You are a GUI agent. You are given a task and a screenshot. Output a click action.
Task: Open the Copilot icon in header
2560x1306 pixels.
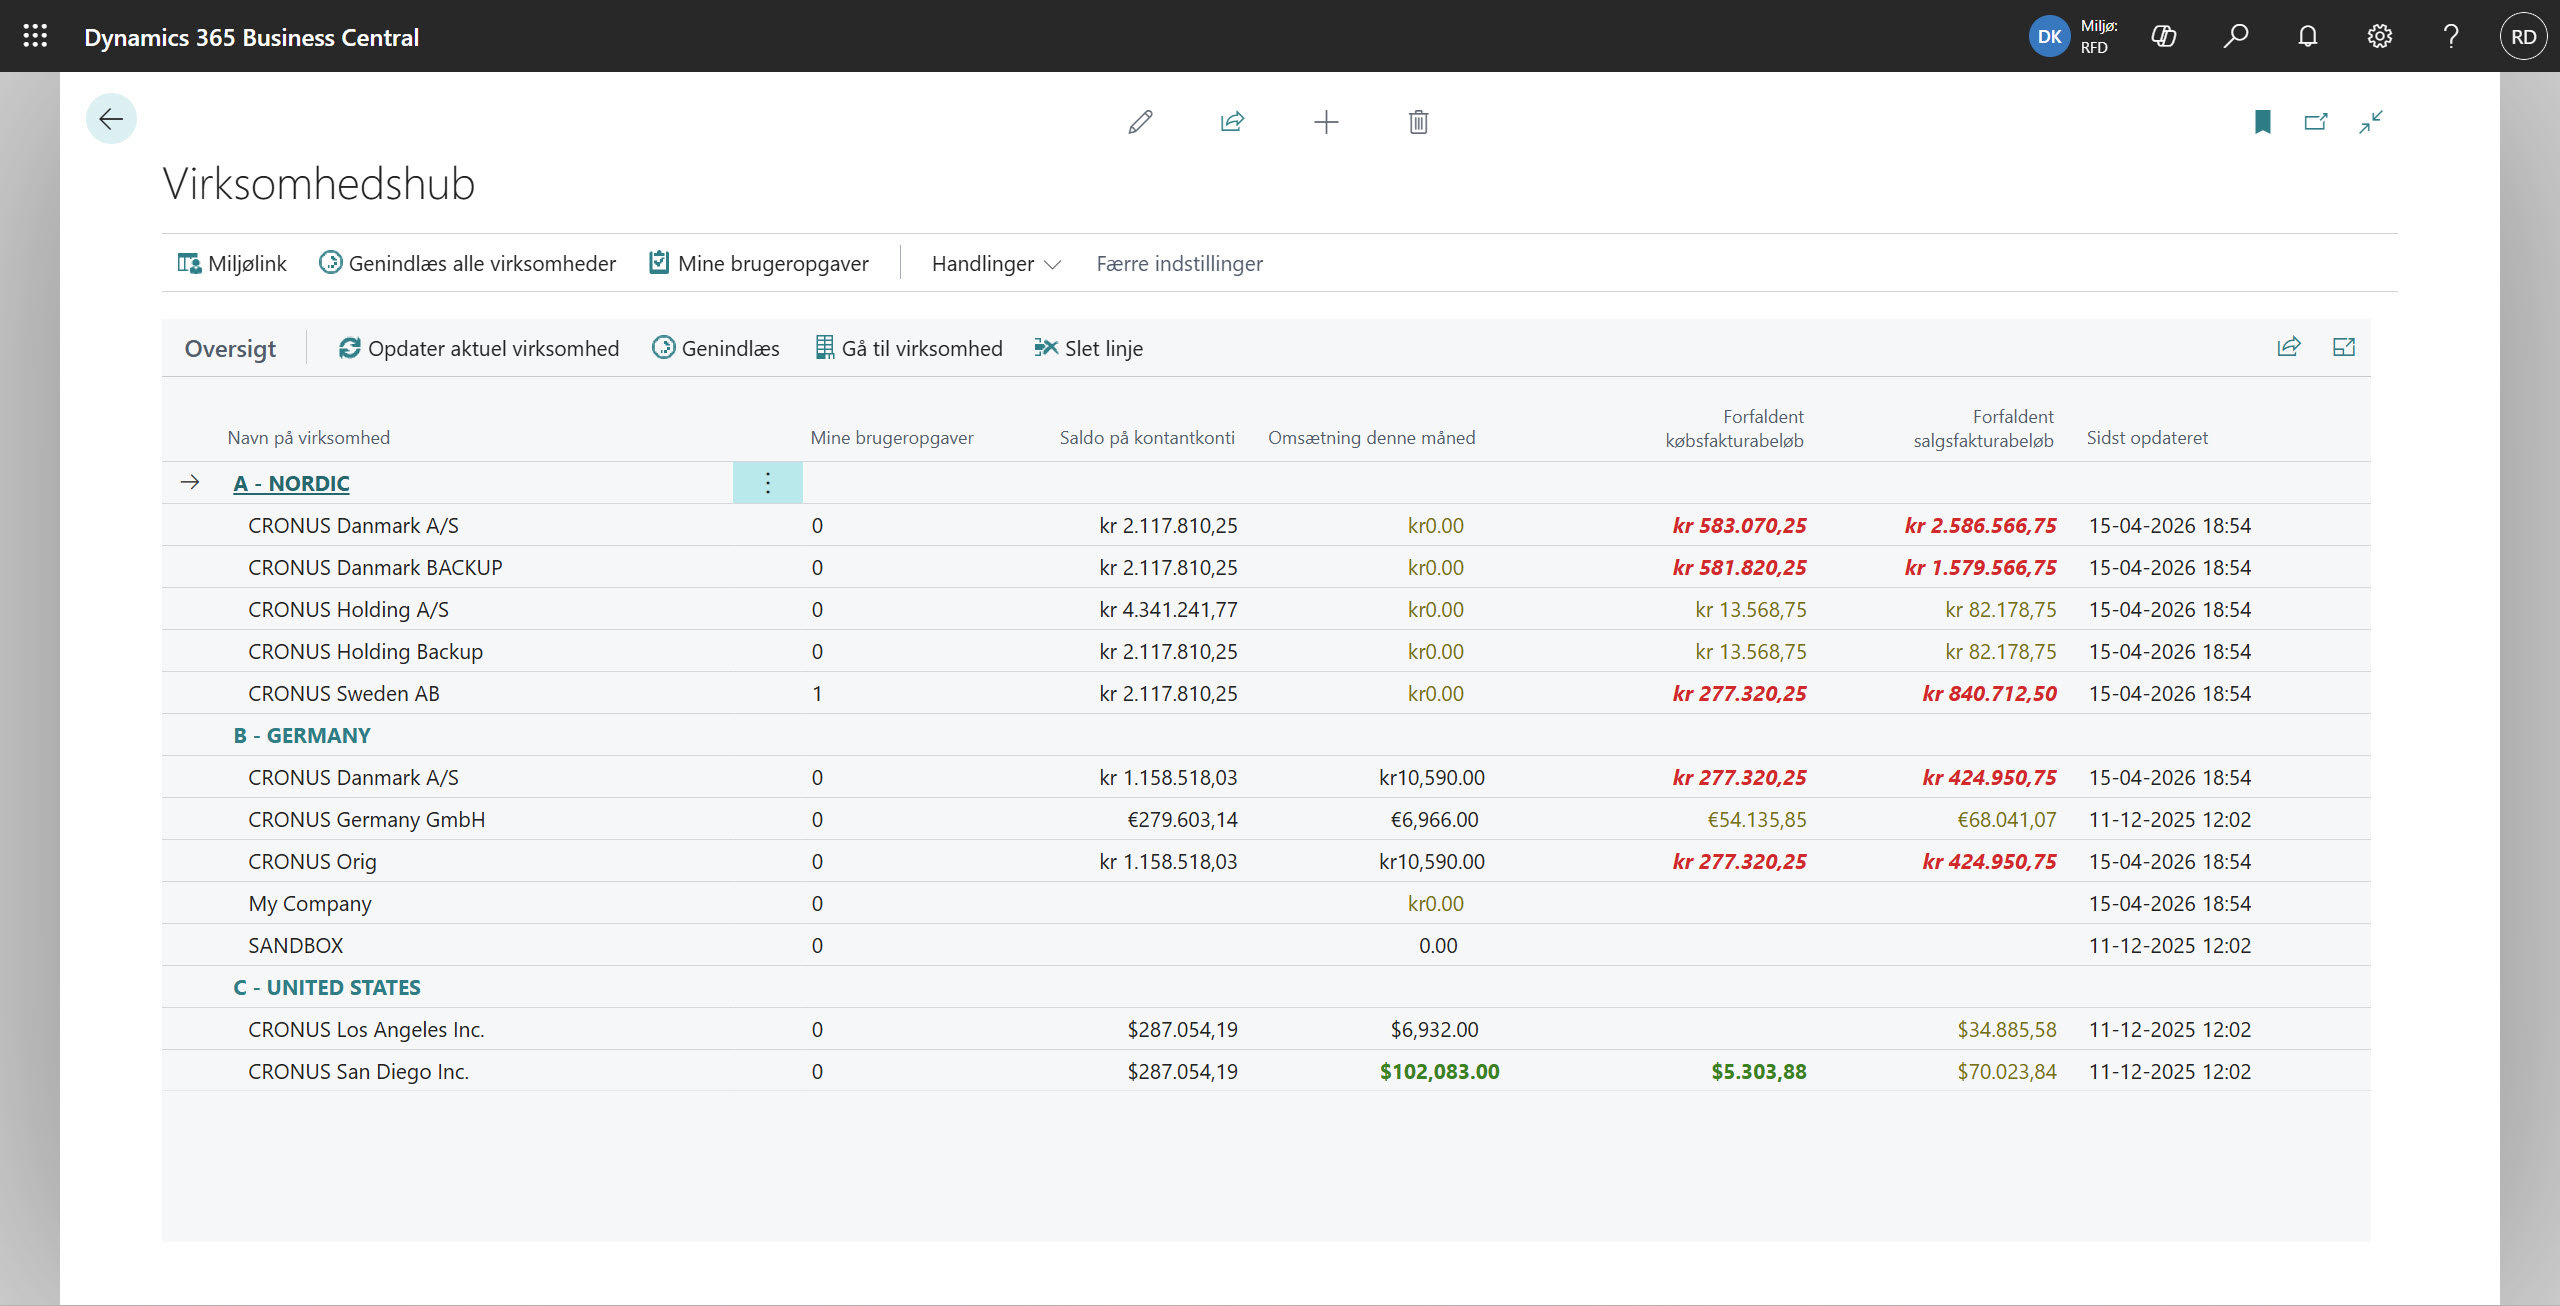pos(2164,37)
